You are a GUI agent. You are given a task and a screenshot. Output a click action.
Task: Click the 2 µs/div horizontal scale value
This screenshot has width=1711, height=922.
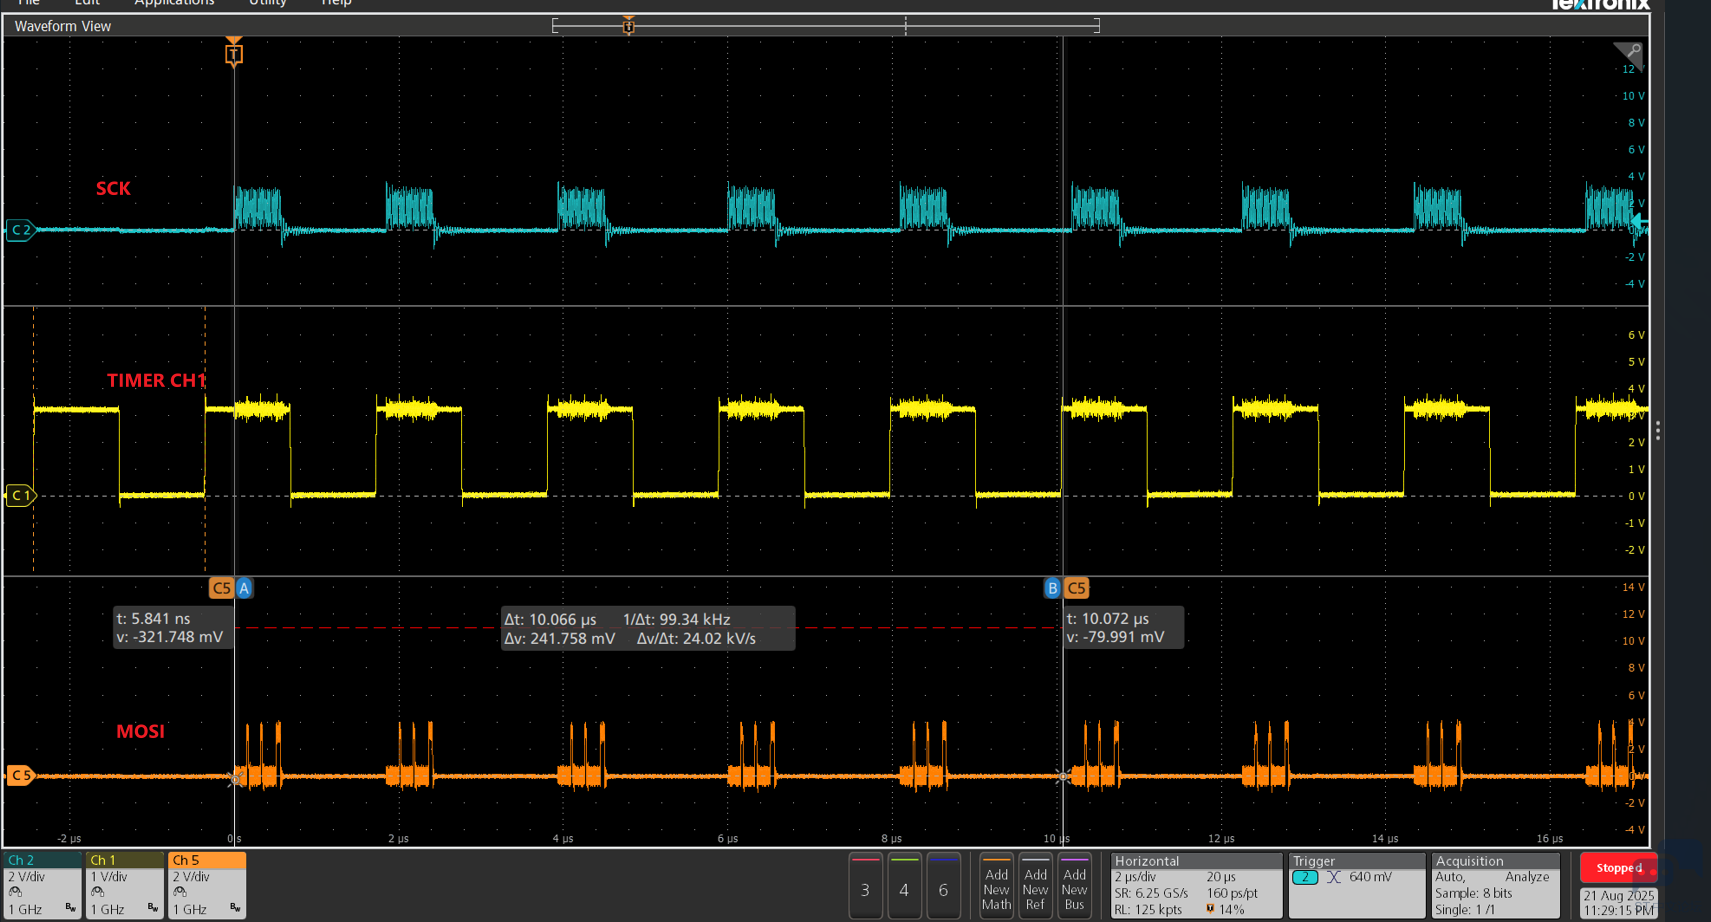tap(1136, 877)
